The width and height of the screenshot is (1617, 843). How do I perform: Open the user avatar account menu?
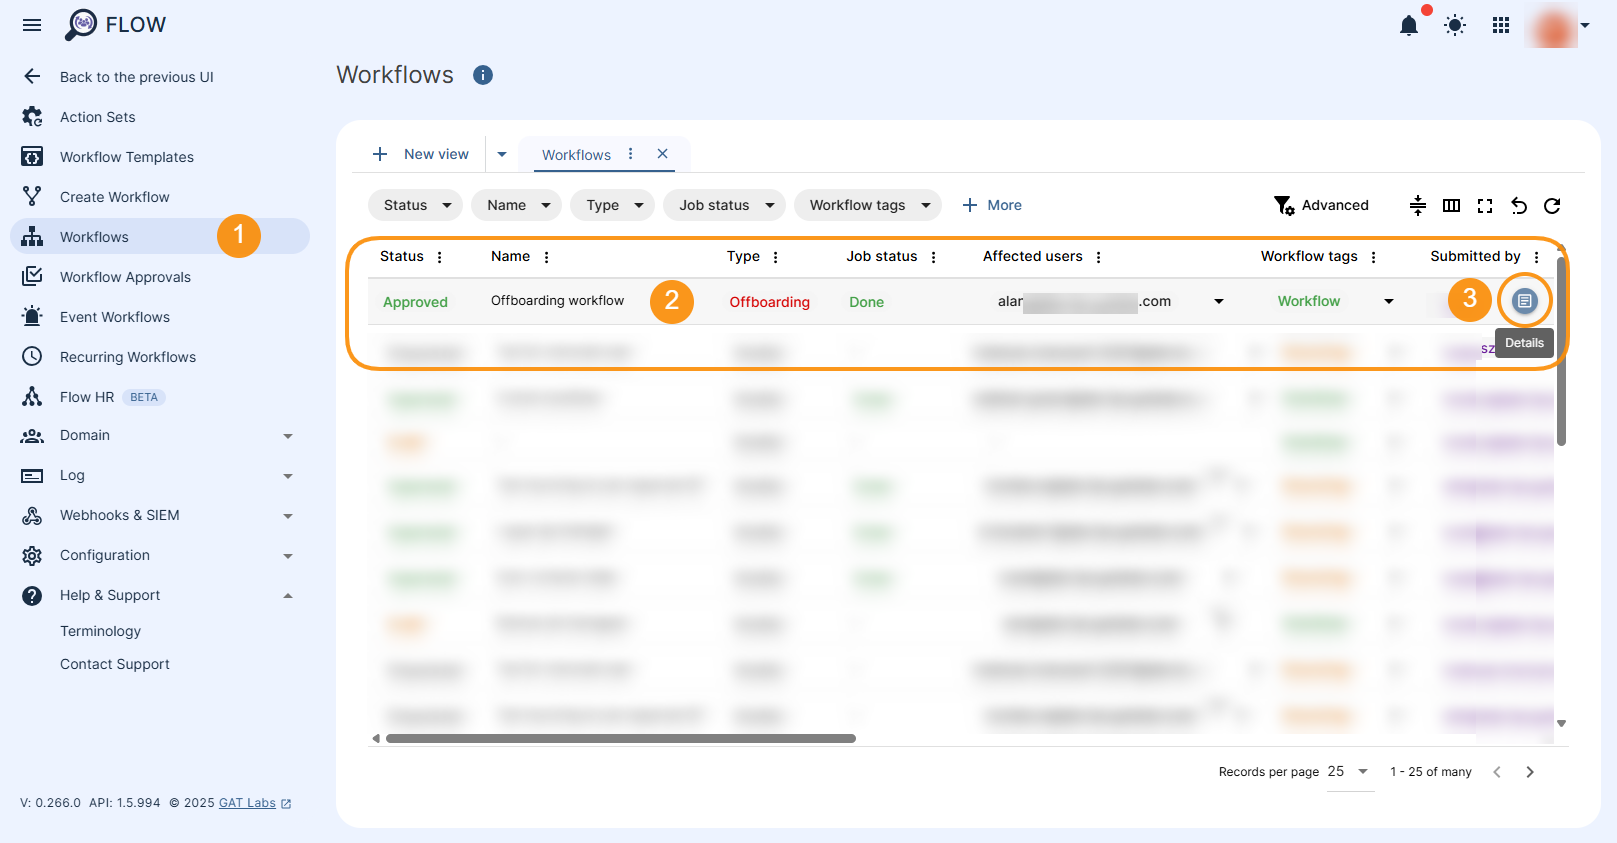pos(1558,26)
